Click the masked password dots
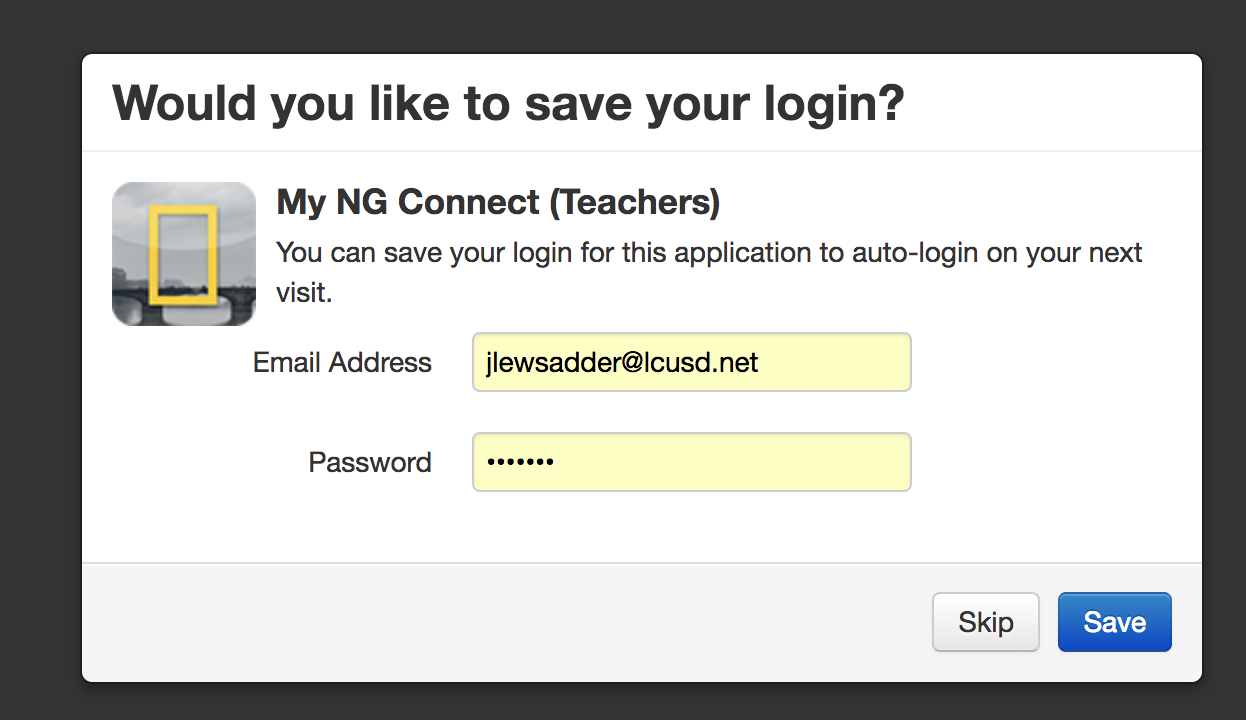The image size is (1246, 720). [520, 462]
